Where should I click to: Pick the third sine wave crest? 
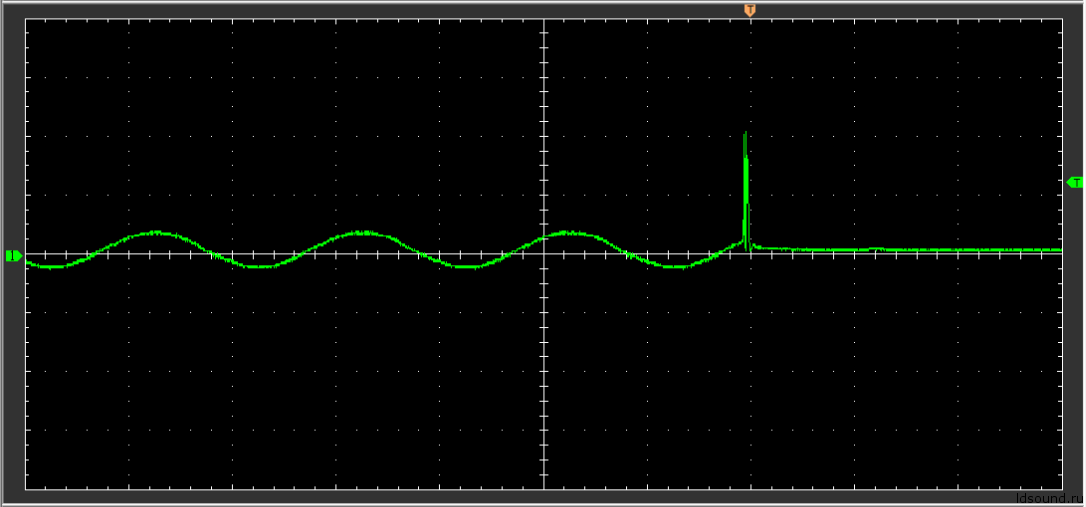[x=568, y=232]
